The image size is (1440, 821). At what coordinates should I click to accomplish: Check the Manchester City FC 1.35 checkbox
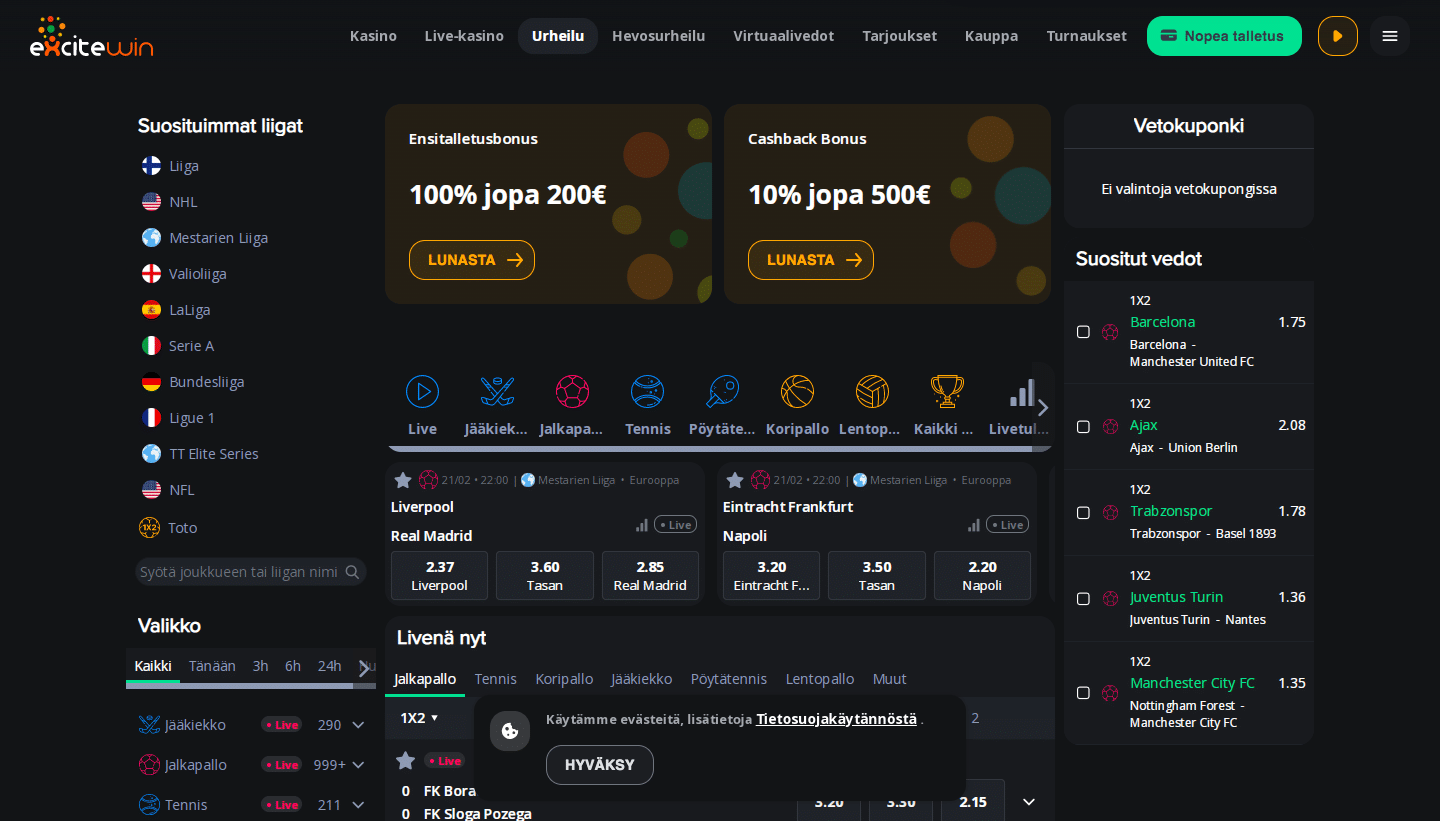(1083, 693)
